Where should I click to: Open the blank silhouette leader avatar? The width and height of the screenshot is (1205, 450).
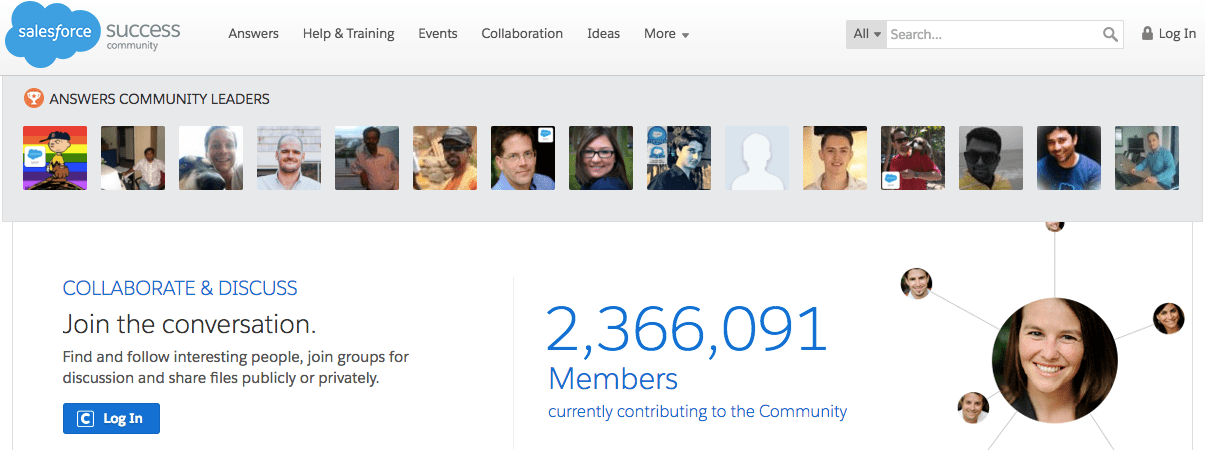pos(757,158)
